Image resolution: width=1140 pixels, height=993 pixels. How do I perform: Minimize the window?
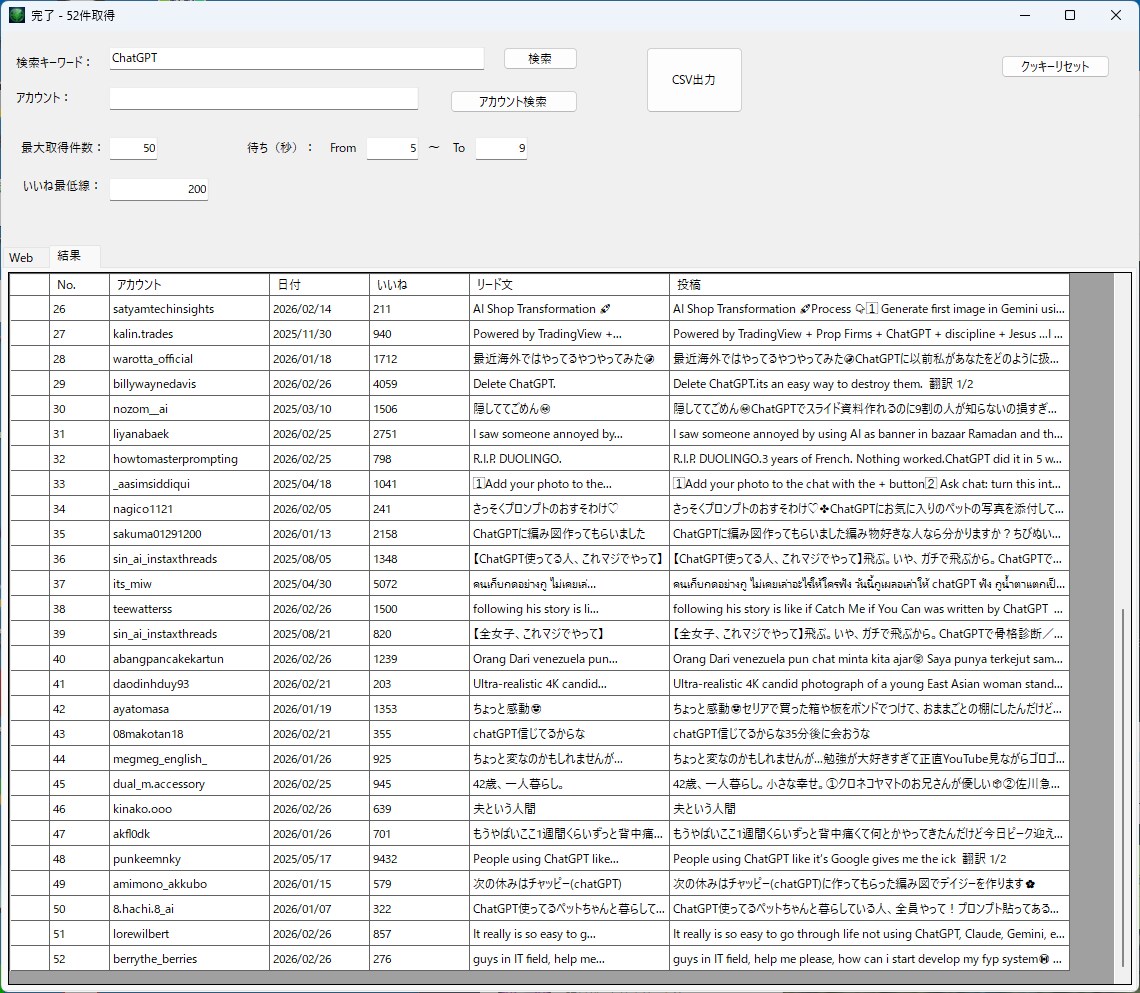click(1025, 15)
